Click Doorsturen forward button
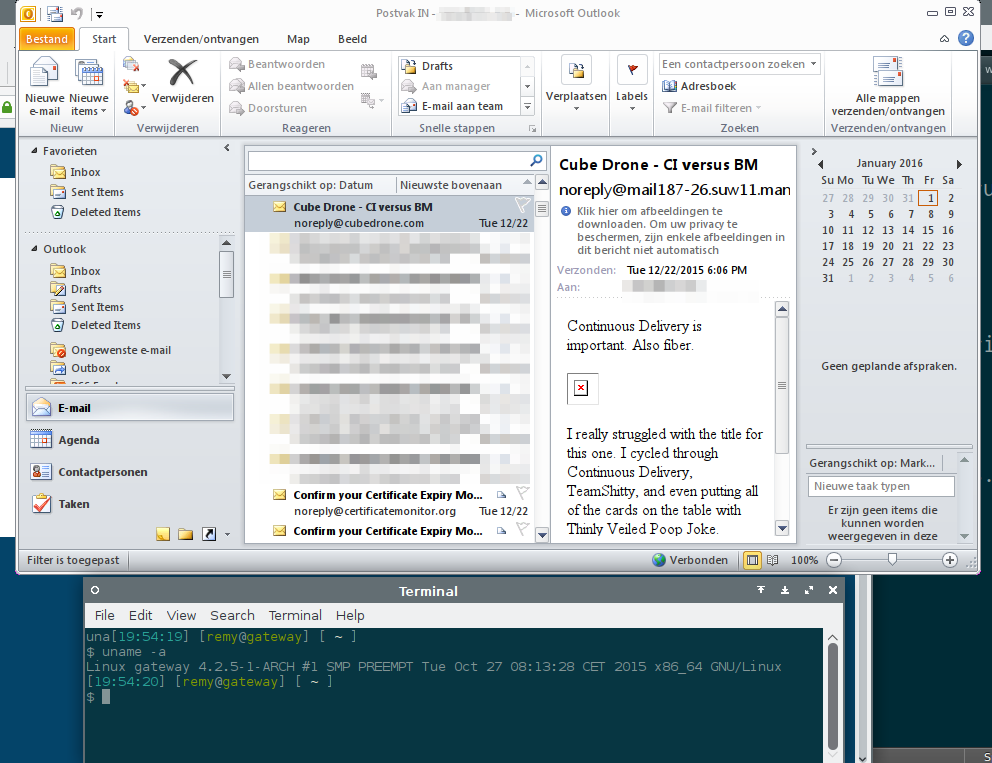Screen dimensions: 992x763 click(x=268, y=108)
